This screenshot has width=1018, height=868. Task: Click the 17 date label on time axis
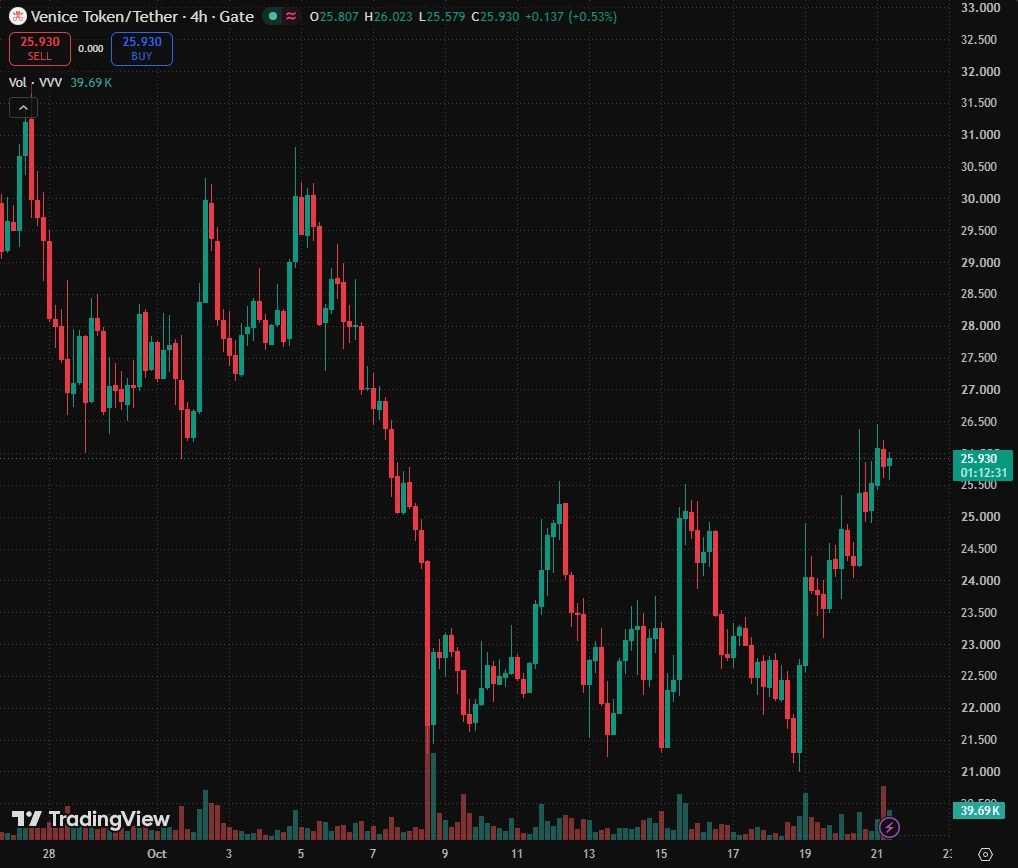733,854
